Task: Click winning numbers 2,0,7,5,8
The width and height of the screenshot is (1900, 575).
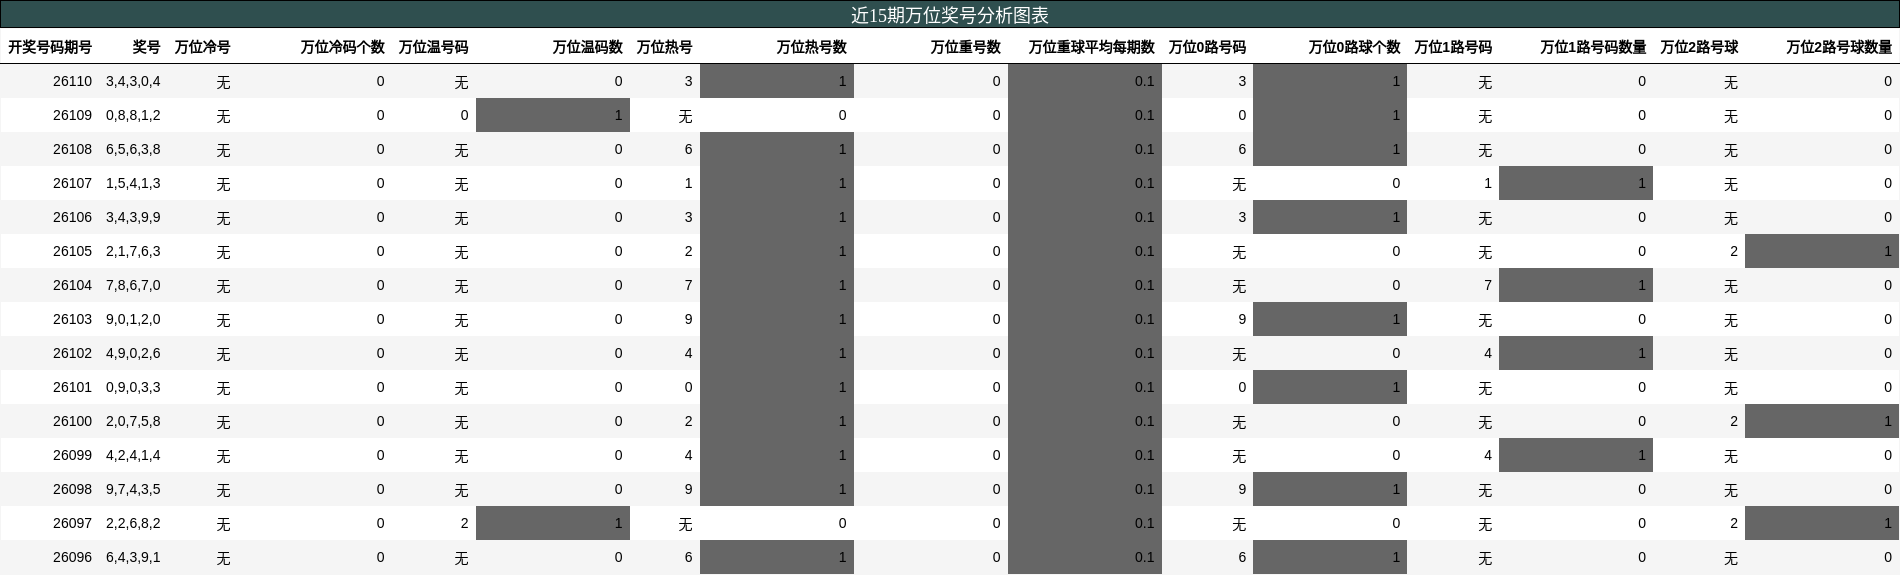Action: click(133, 421)
